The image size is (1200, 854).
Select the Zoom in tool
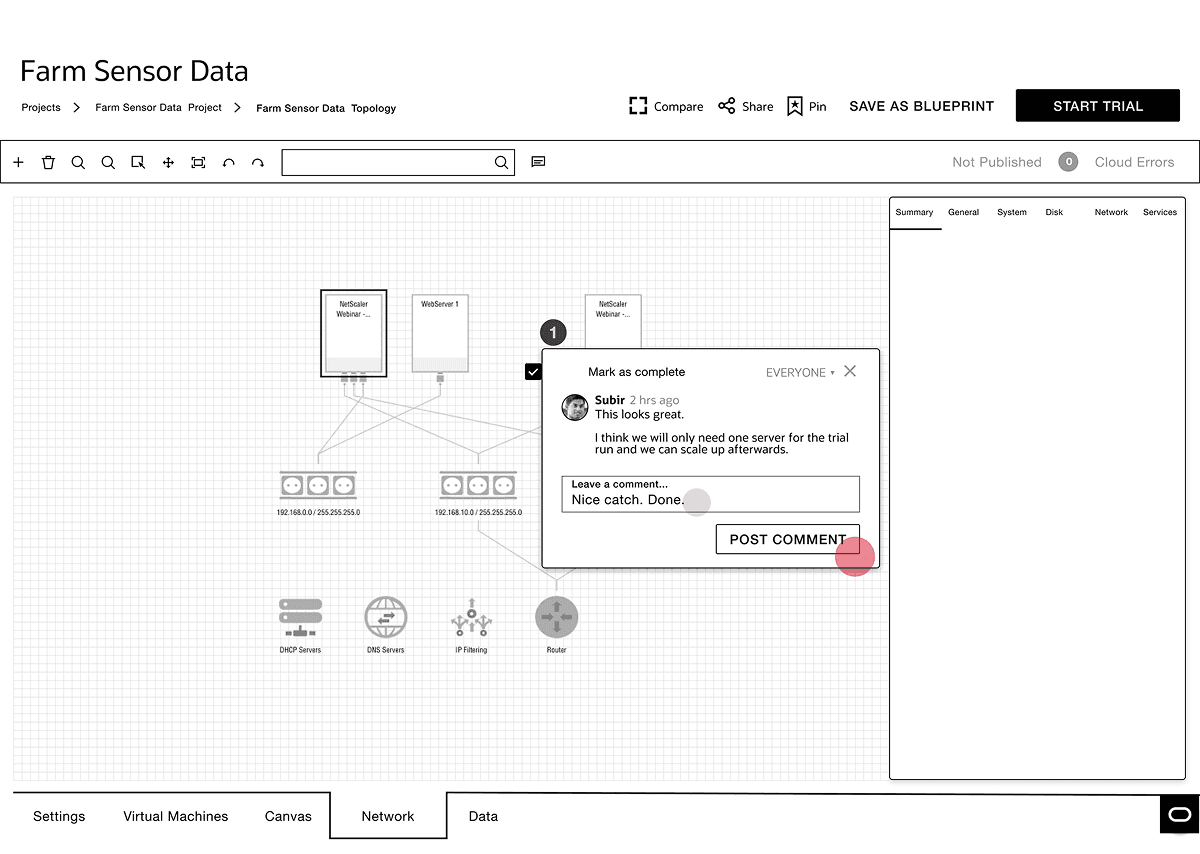pyautogui.click(x=78, y=161)
